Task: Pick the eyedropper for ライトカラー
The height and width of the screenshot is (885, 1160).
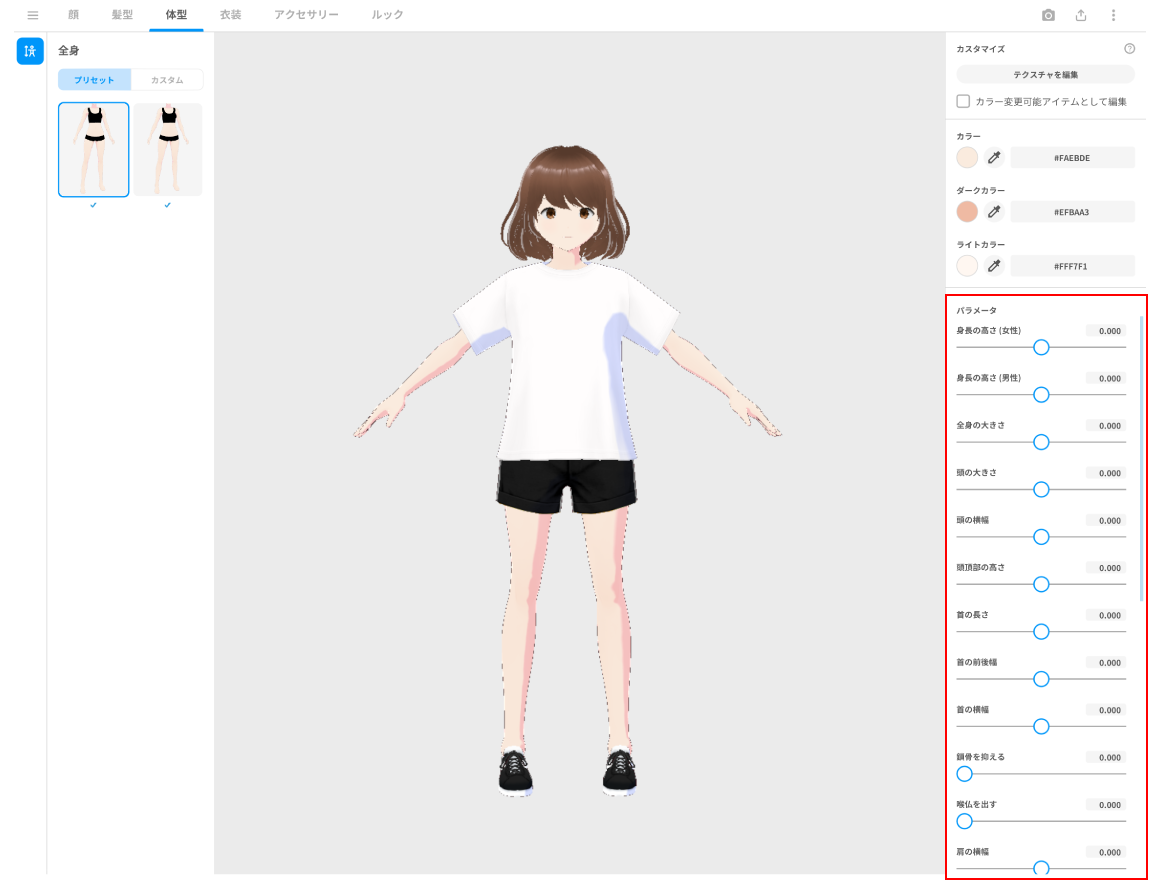Action: coord(994,265)
